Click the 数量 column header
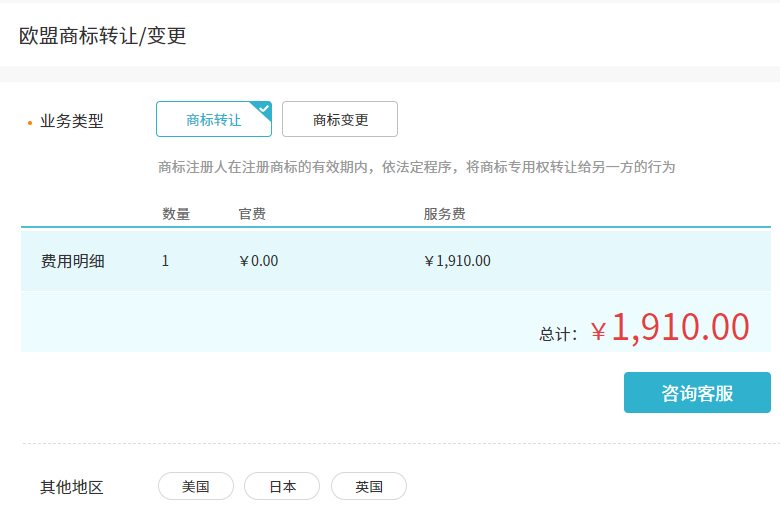 pyautogui.click(x=176, y=214)
